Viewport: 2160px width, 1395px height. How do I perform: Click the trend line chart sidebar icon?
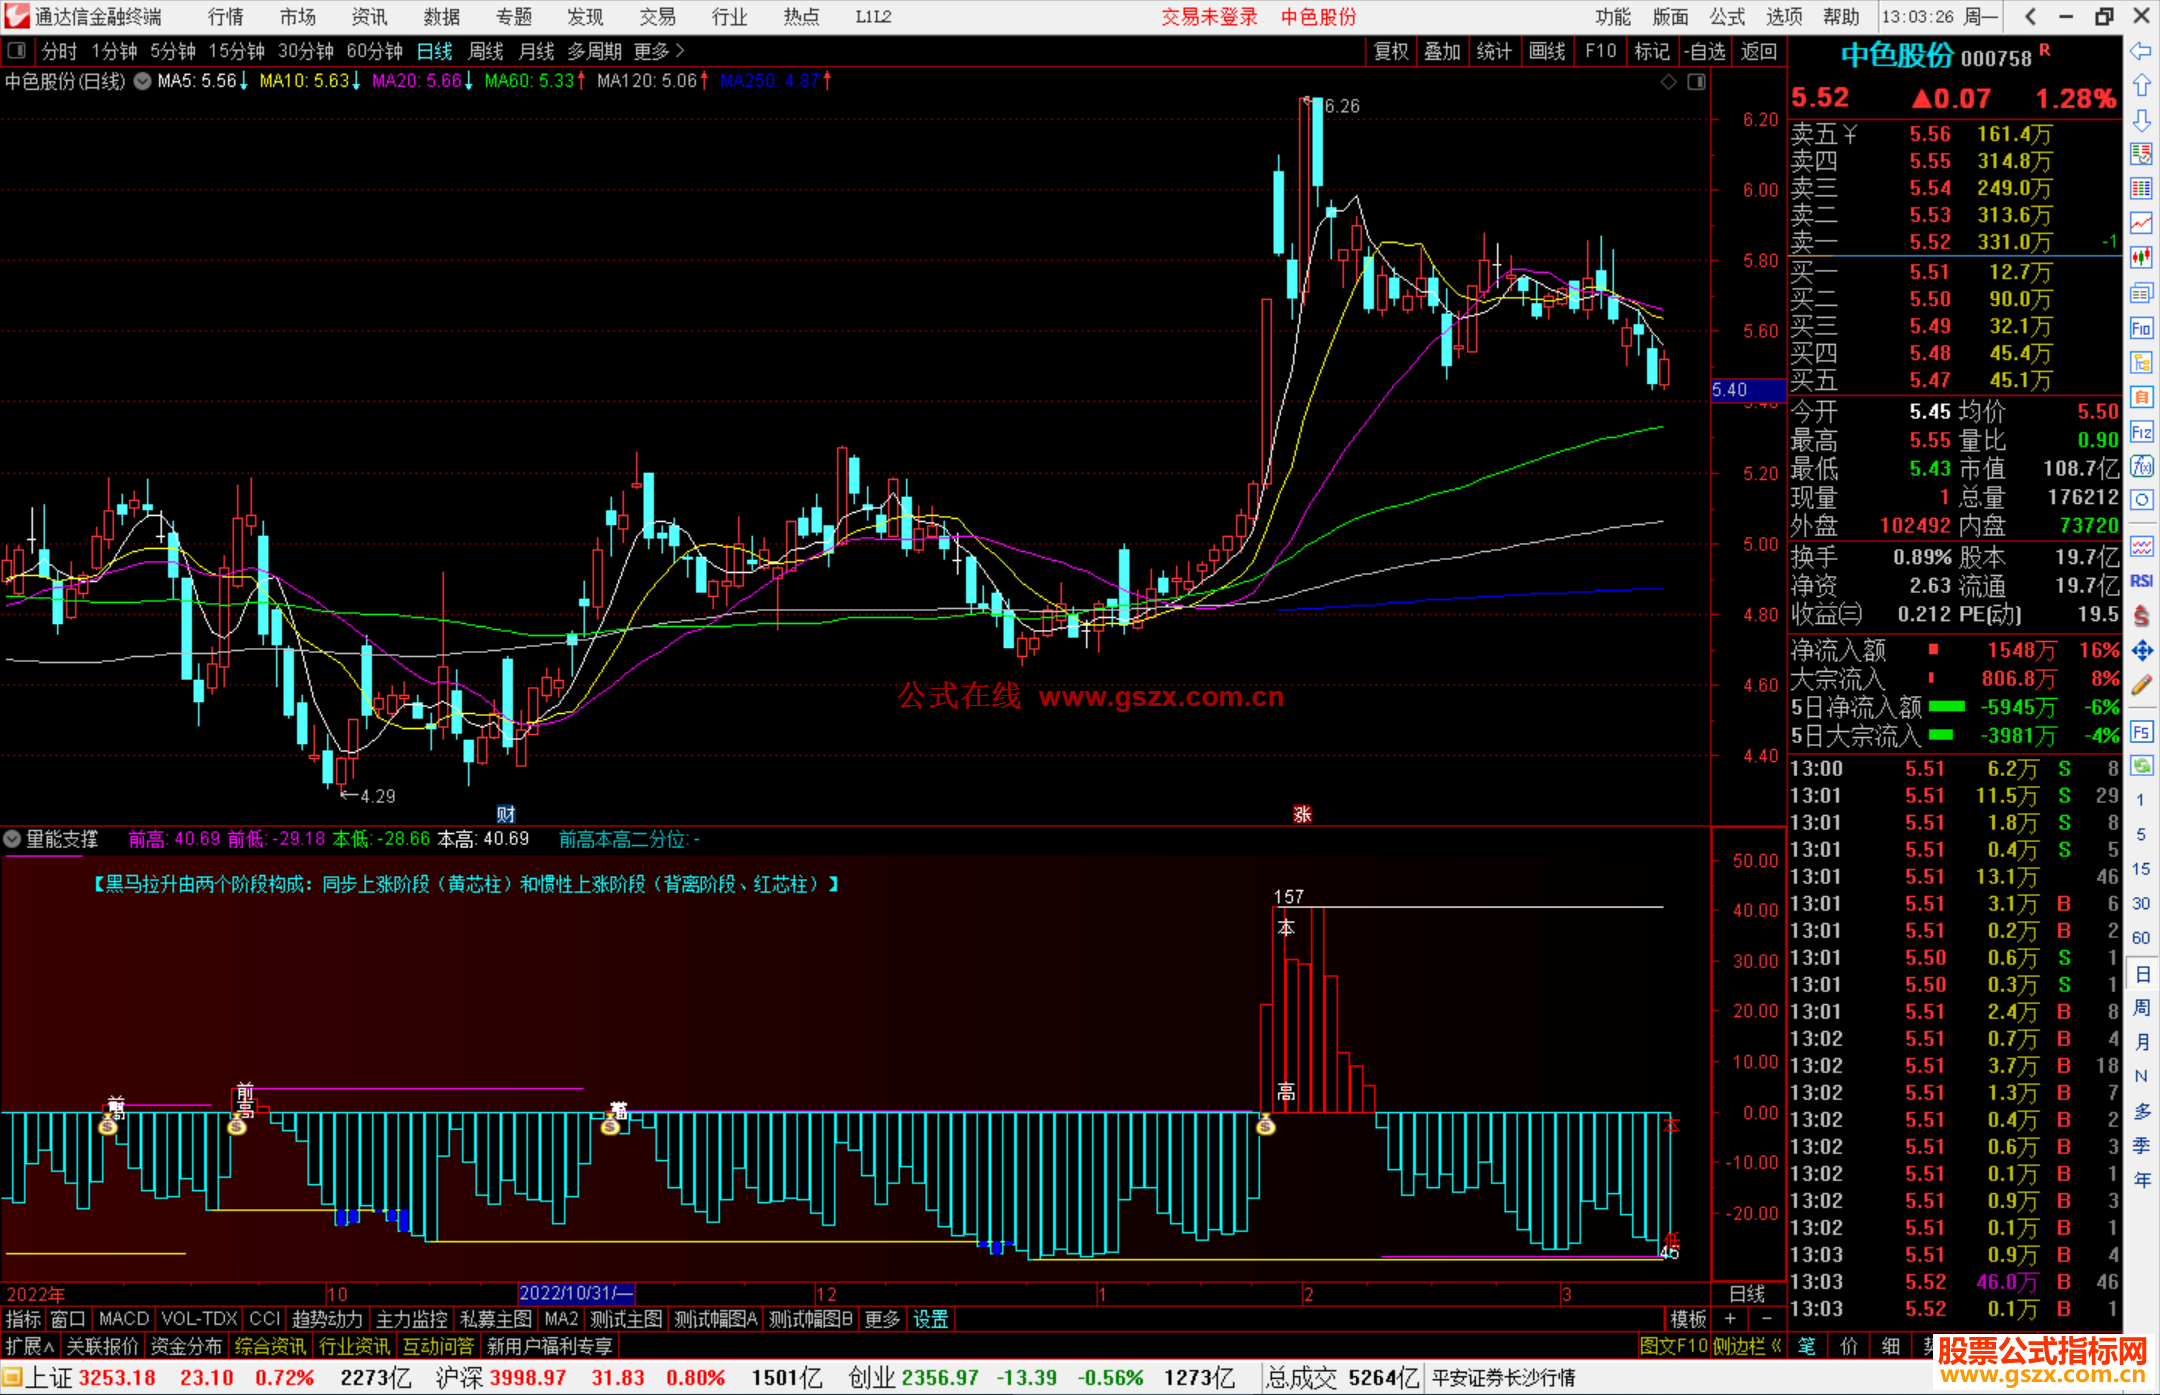2141,222
